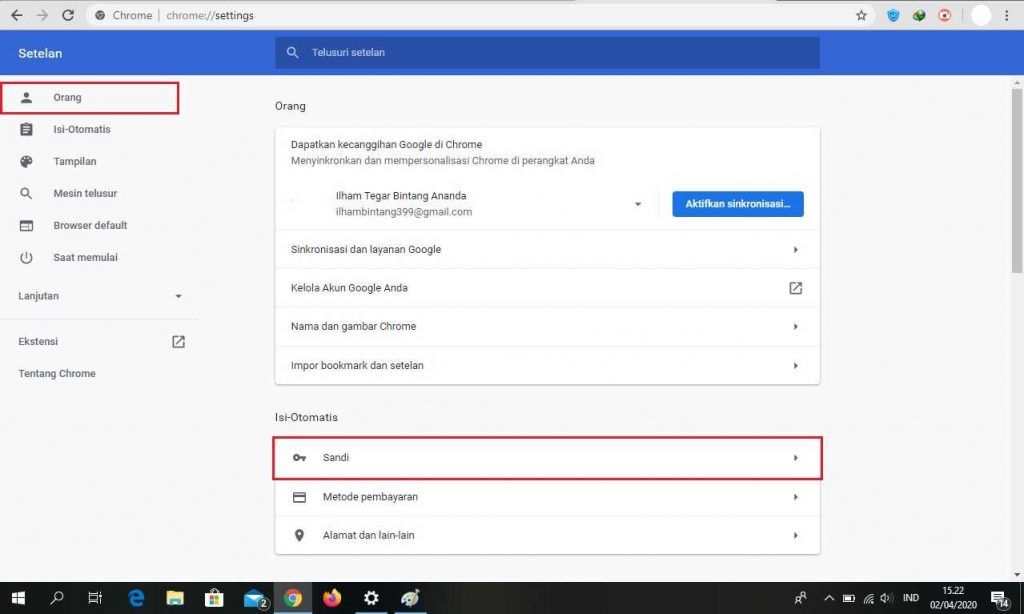Open the Chrome three-dot menu
Screen dimensions: 1024x614
pos(1006,15)
